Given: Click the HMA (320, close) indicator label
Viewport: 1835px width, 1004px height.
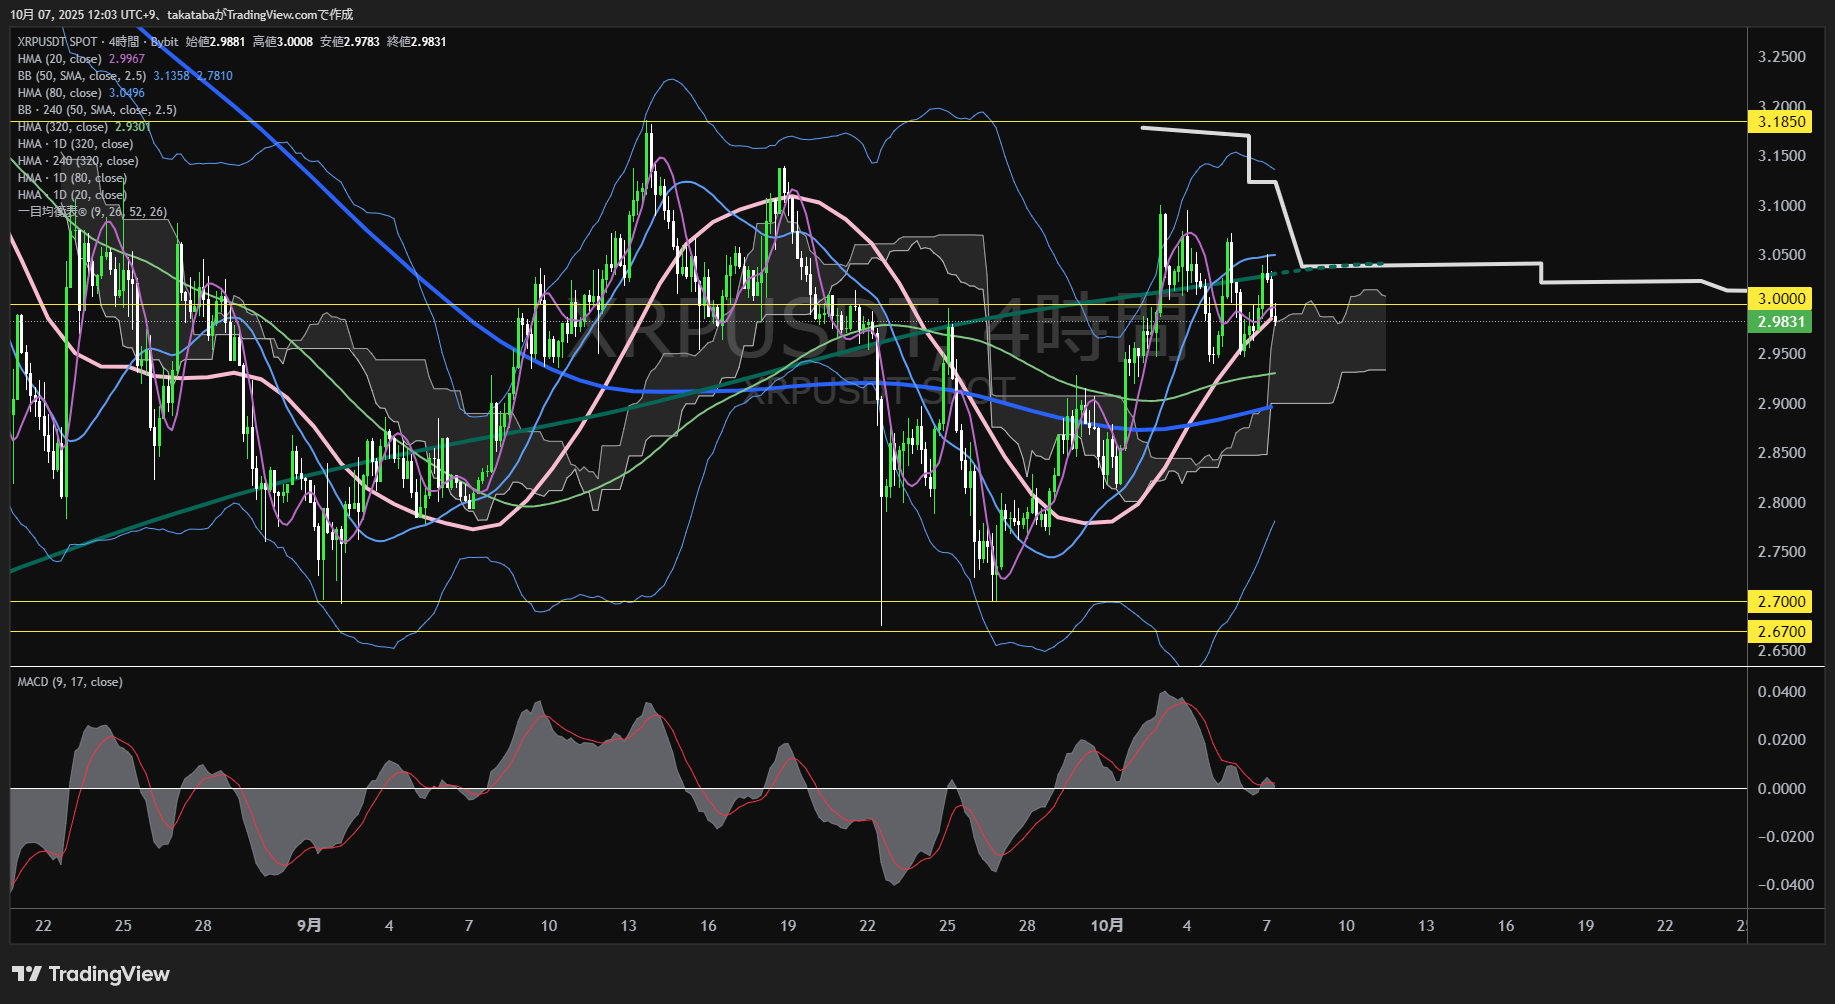Looking at the screenshot, I should click(x=63, y=127).
